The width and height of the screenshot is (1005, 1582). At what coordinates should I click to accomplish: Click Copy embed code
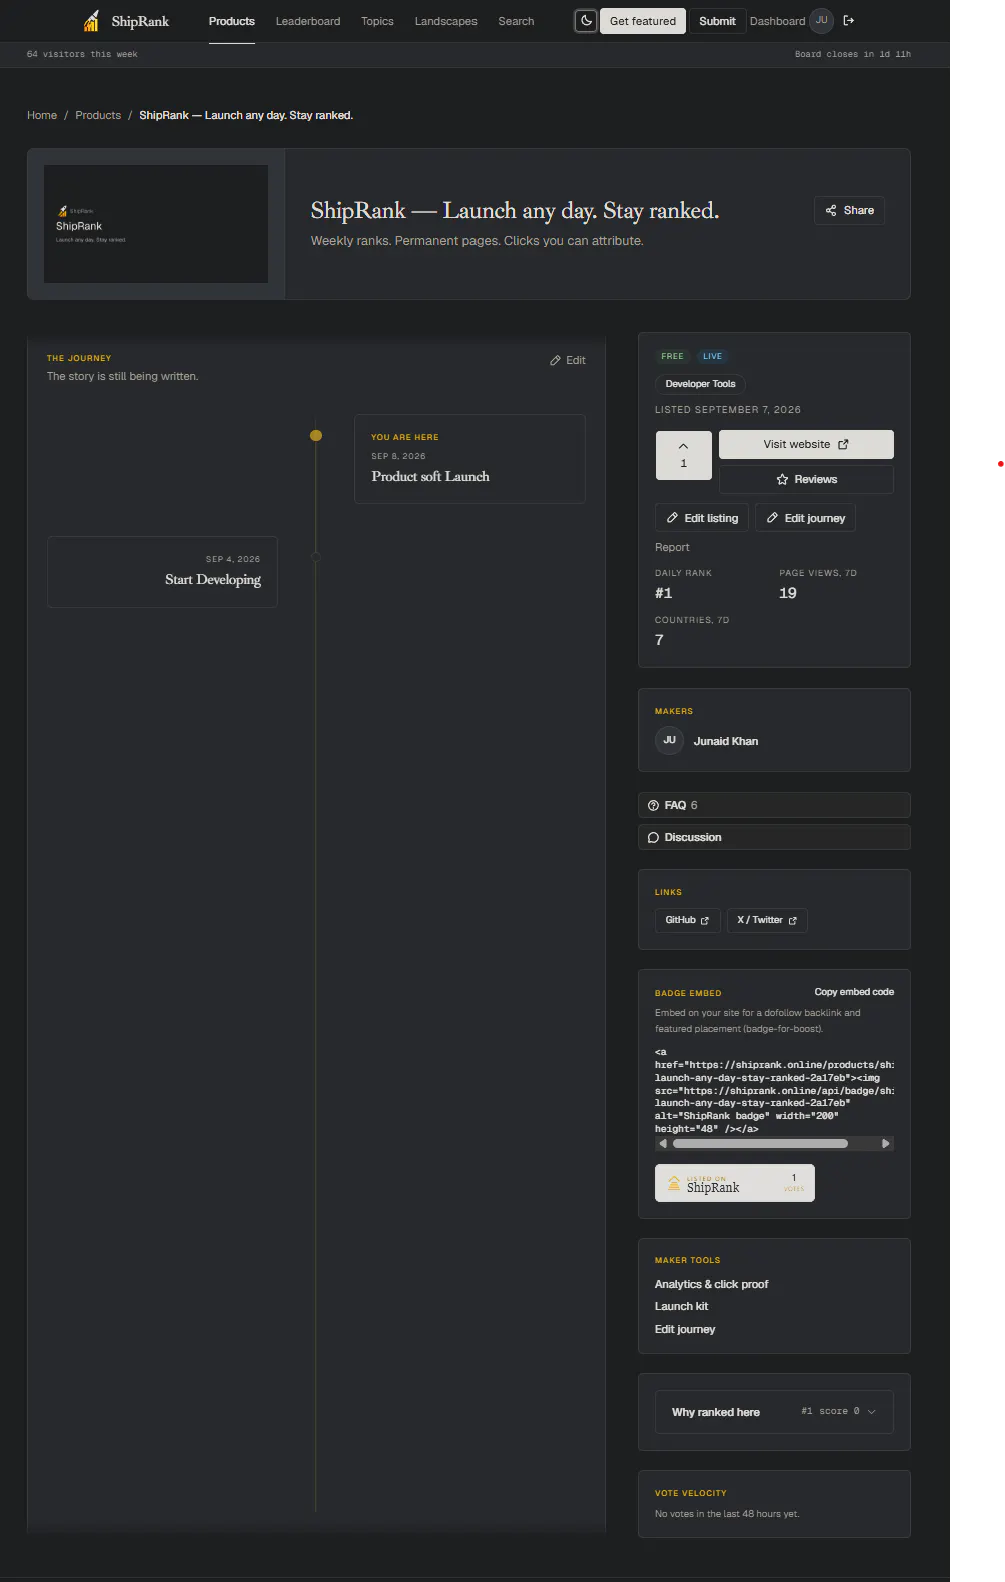point(854,992)
